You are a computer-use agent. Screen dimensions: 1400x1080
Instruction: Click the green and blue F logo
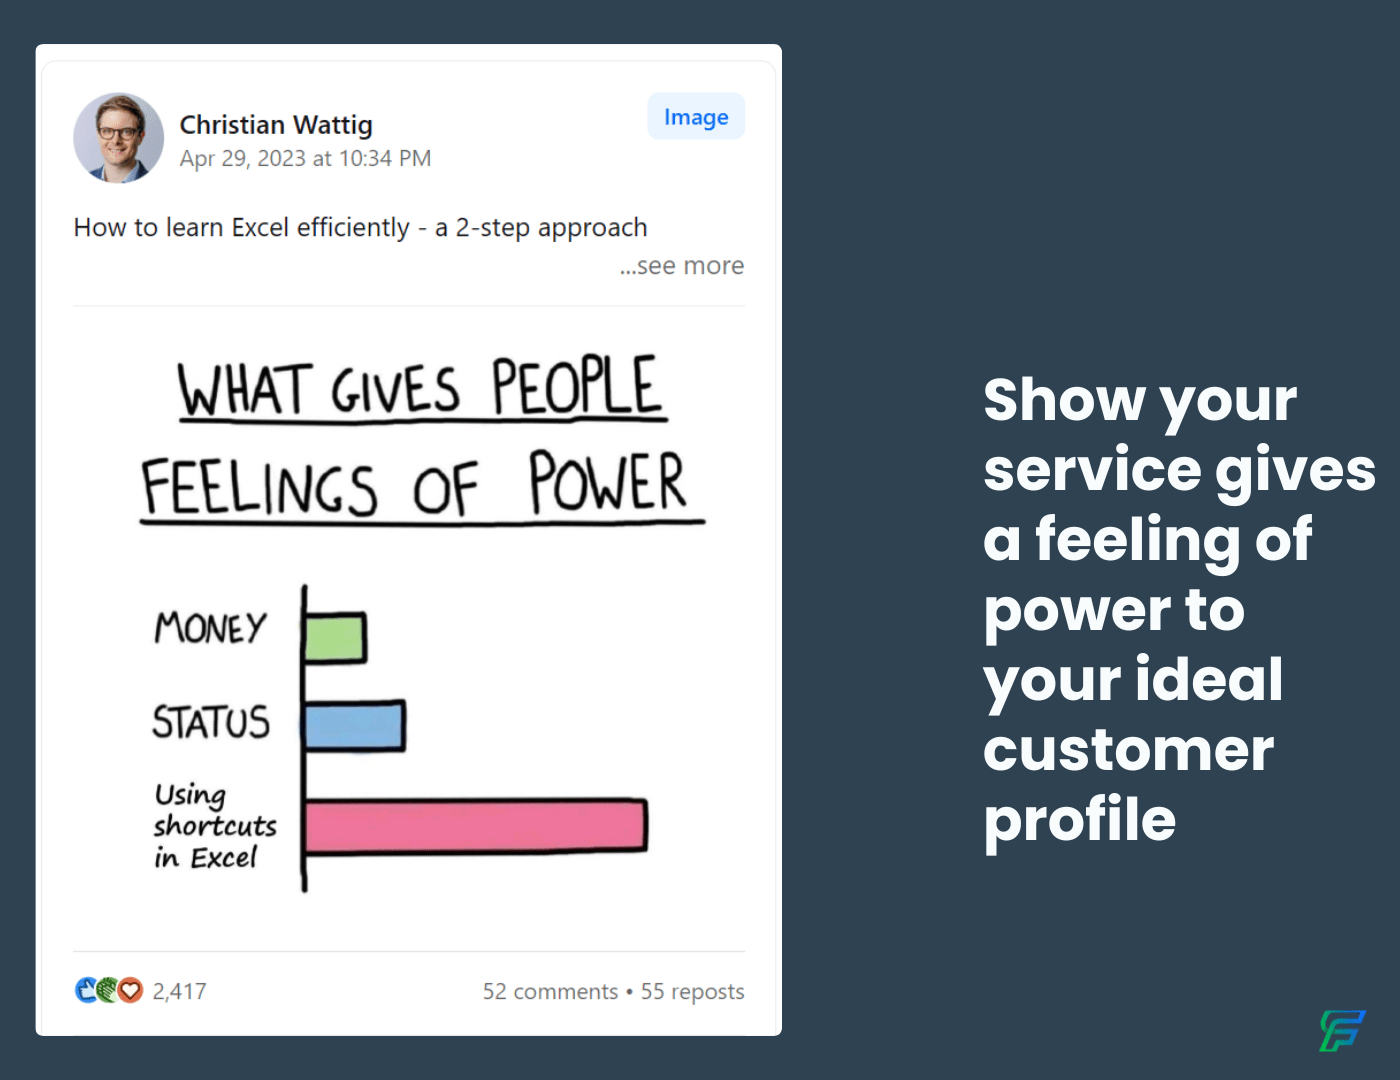[1342, 1031]
